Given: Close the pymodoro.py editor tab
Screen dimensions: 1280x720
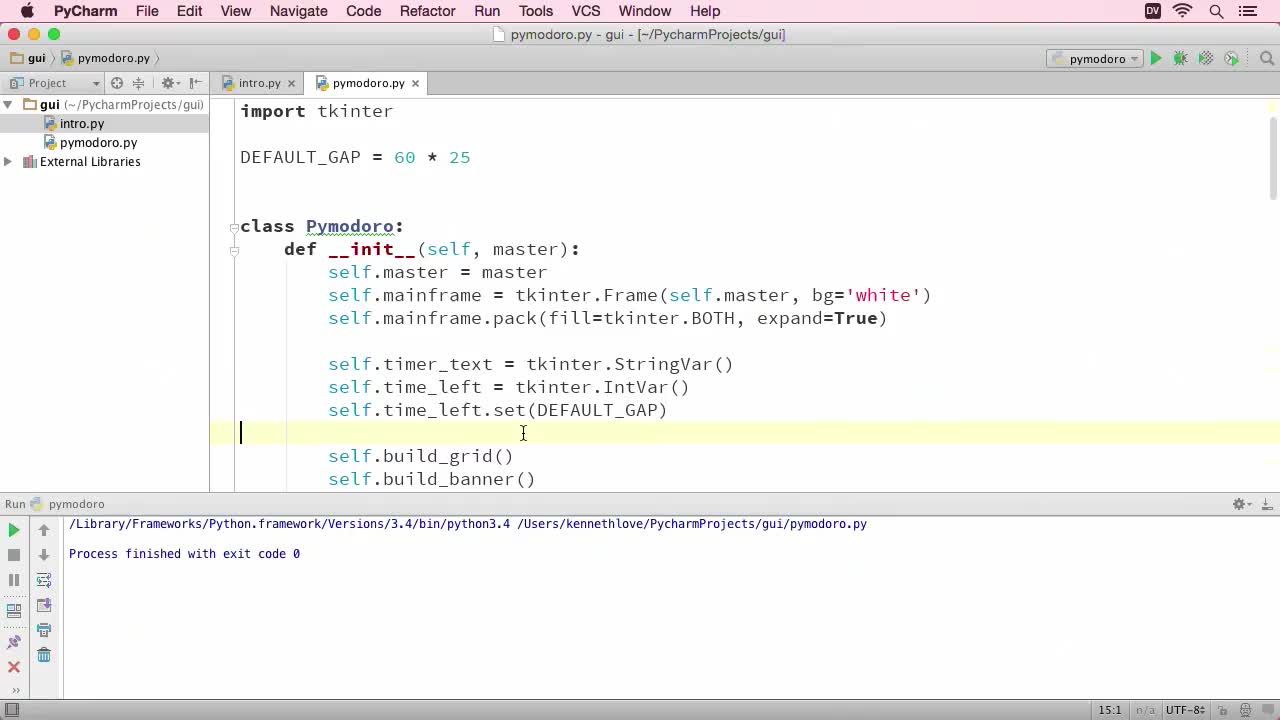Looking at the screenshot, I should click(x=415, y=83).
